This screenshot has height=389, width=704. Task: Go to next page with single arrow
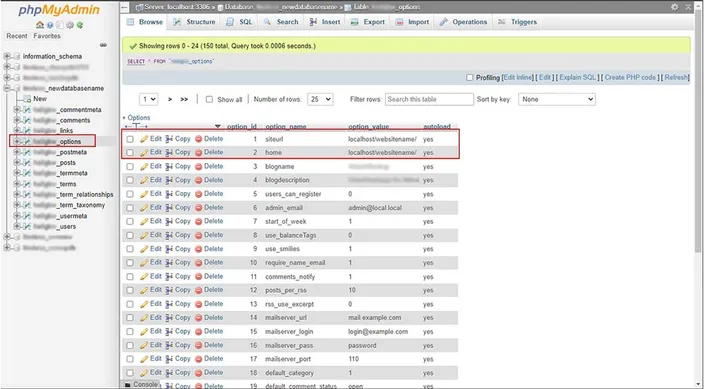pyautogui.click(x=170, y=100)
